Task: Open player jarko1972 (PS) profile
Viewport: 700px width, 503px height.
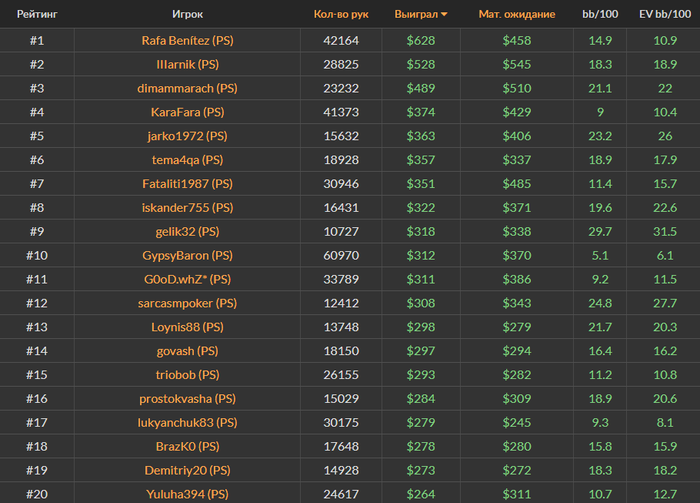Action: pyautogui.click(x=188, y=136)
